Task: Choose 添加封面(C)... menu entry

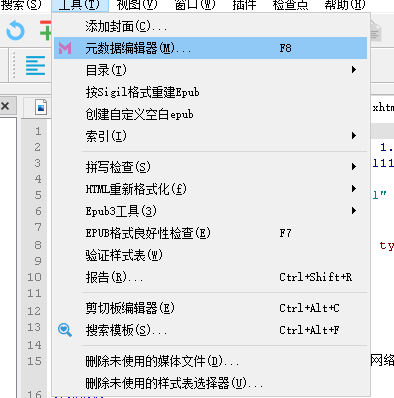Action: point(210,26)
